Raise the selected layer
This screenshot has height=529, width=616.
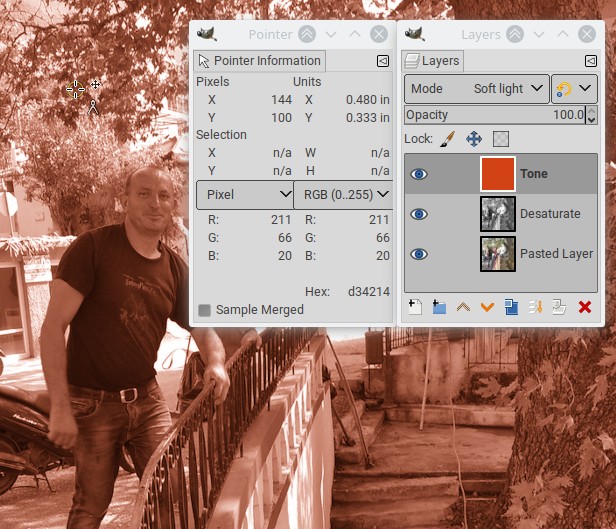463,307
